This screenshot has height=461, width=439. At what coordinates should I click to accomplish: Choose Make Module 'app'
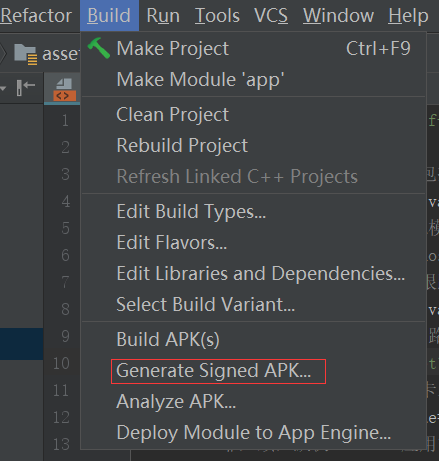(x=253, y=79)
